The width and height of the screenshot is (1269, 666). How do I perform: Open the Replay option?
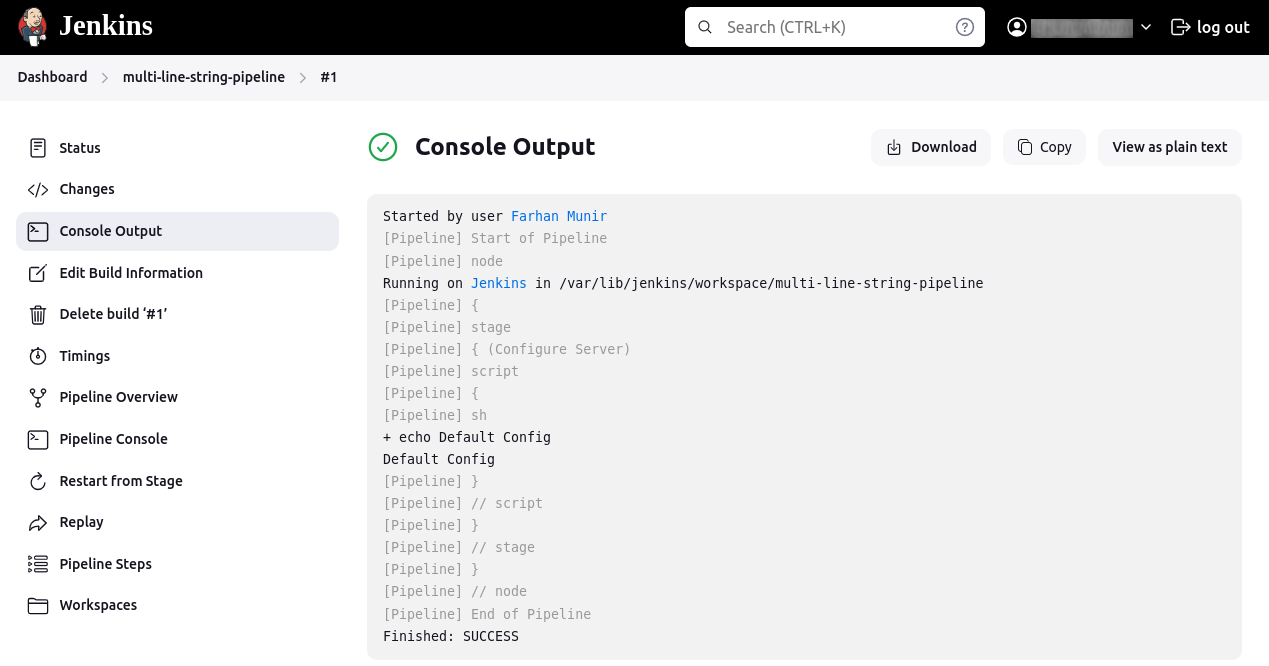tap(177, 522)
